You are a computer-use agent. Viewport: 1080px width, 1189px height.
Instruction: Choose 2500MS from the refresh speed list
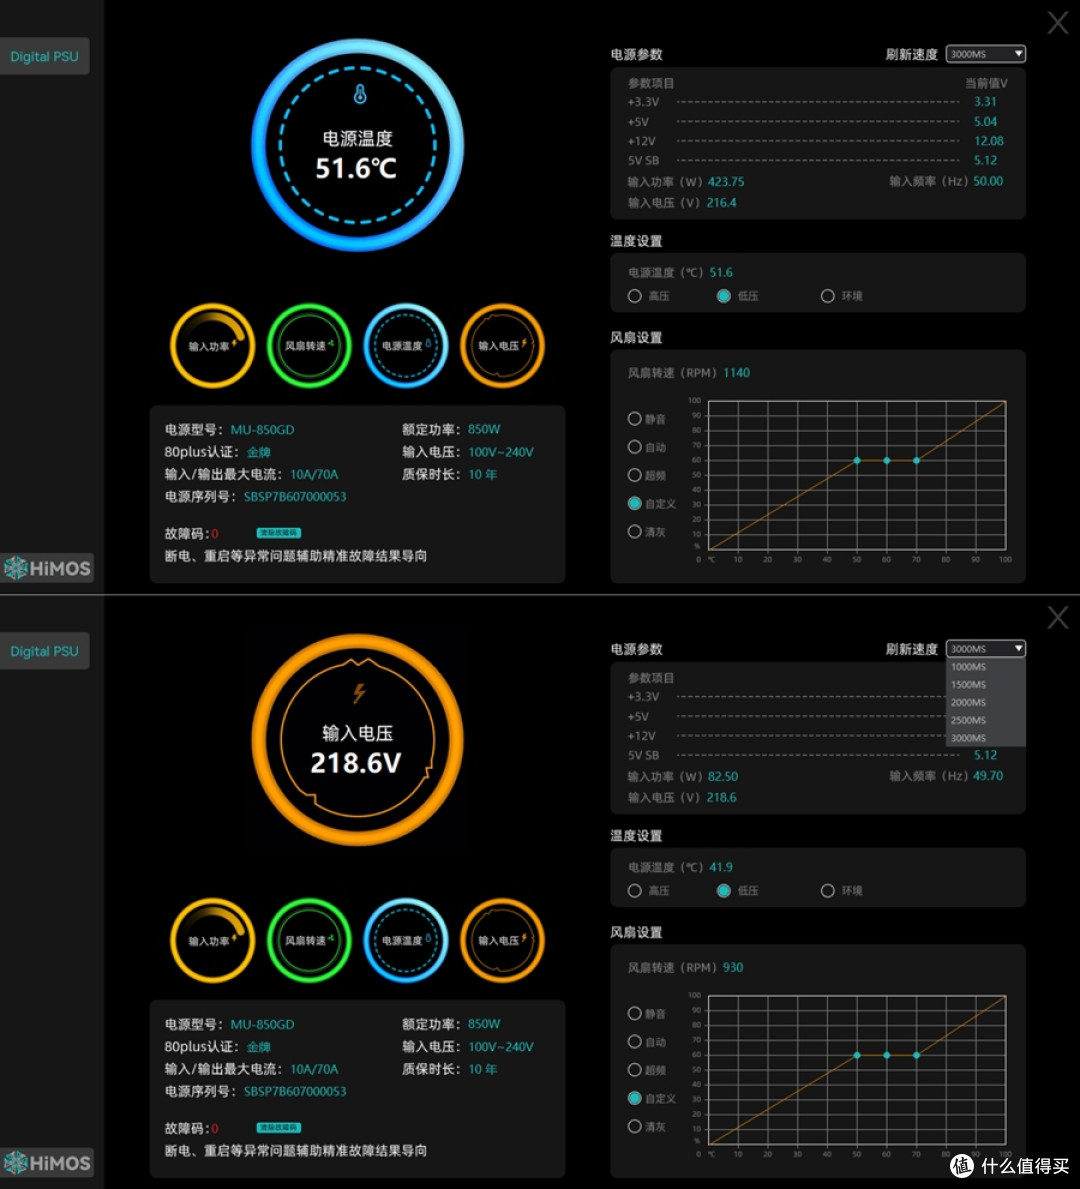(x=986, y=720)
